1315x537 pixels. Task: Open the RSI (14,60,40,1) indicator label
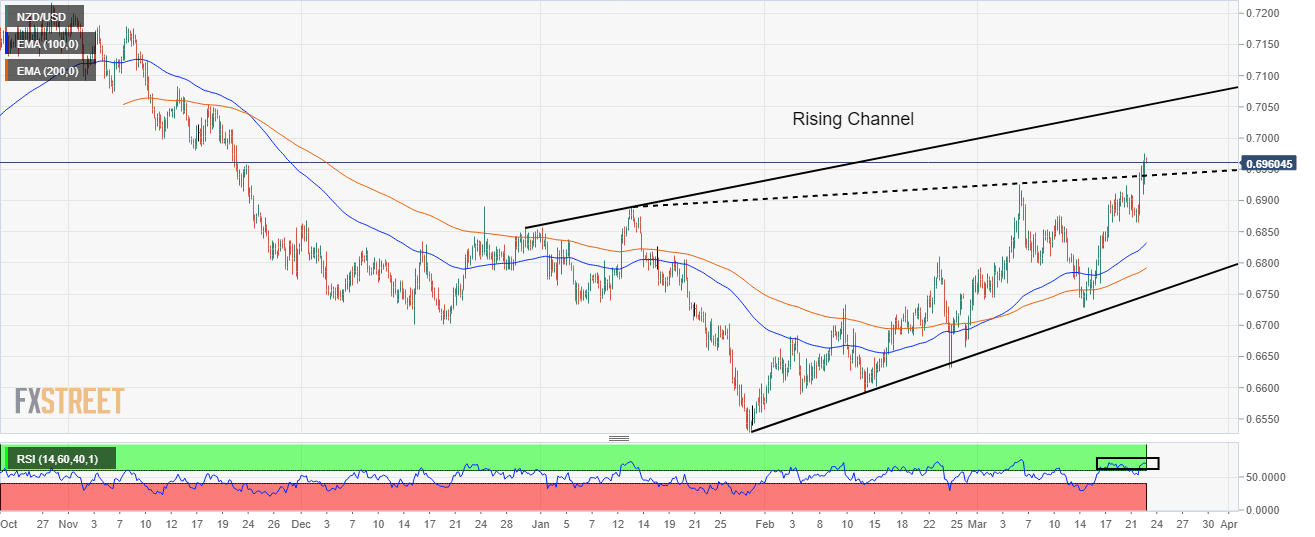57,459
